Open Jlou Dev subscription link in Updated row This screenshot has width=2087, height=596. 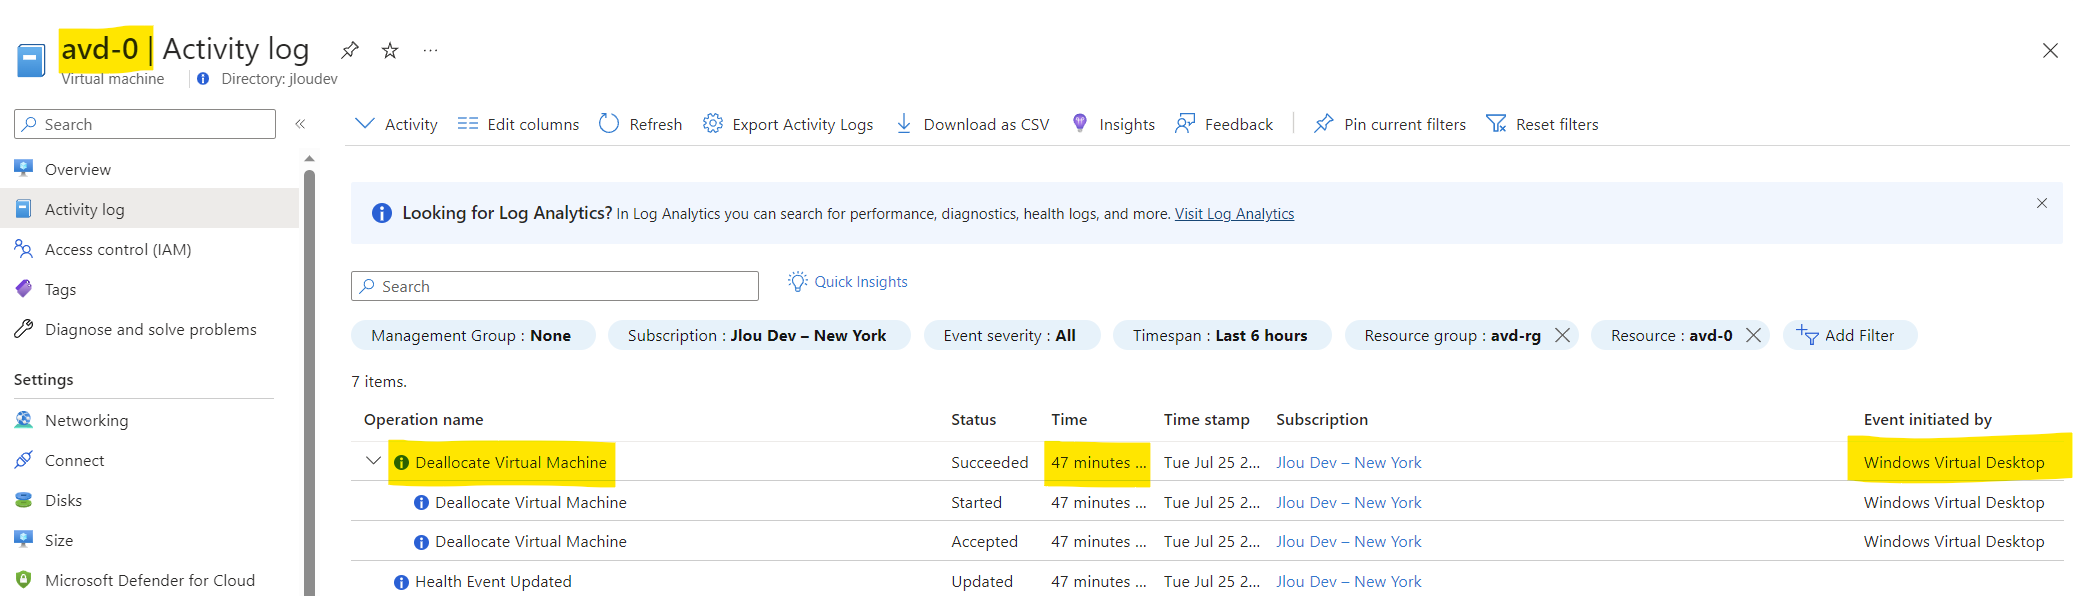(x=1349, y=581)
